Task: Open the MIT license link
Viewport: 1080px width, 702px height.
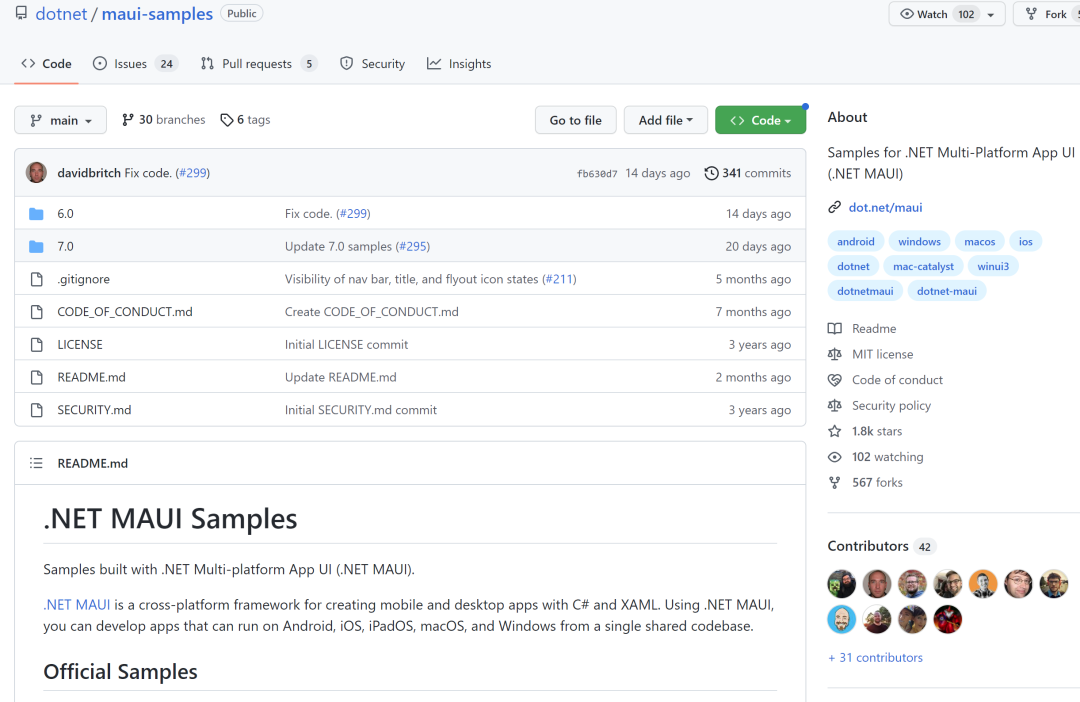Action: point(882,354)
